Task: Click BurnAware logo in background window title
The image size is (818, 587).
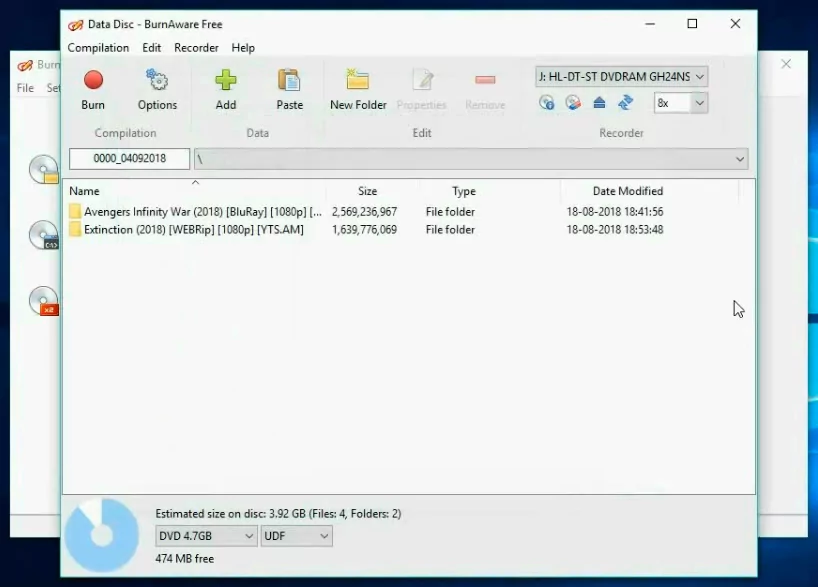Action: [25, 65]
